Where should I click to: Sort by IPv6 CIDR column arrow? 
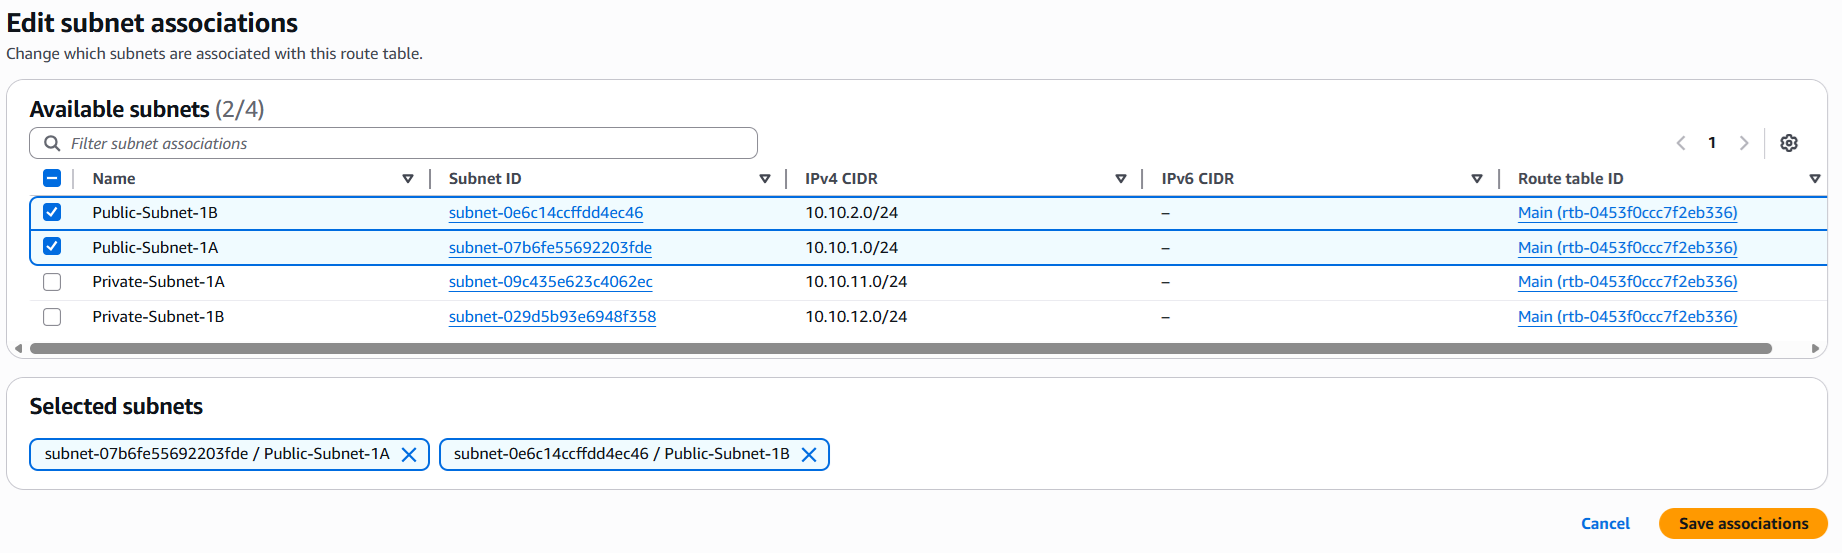1477,179
